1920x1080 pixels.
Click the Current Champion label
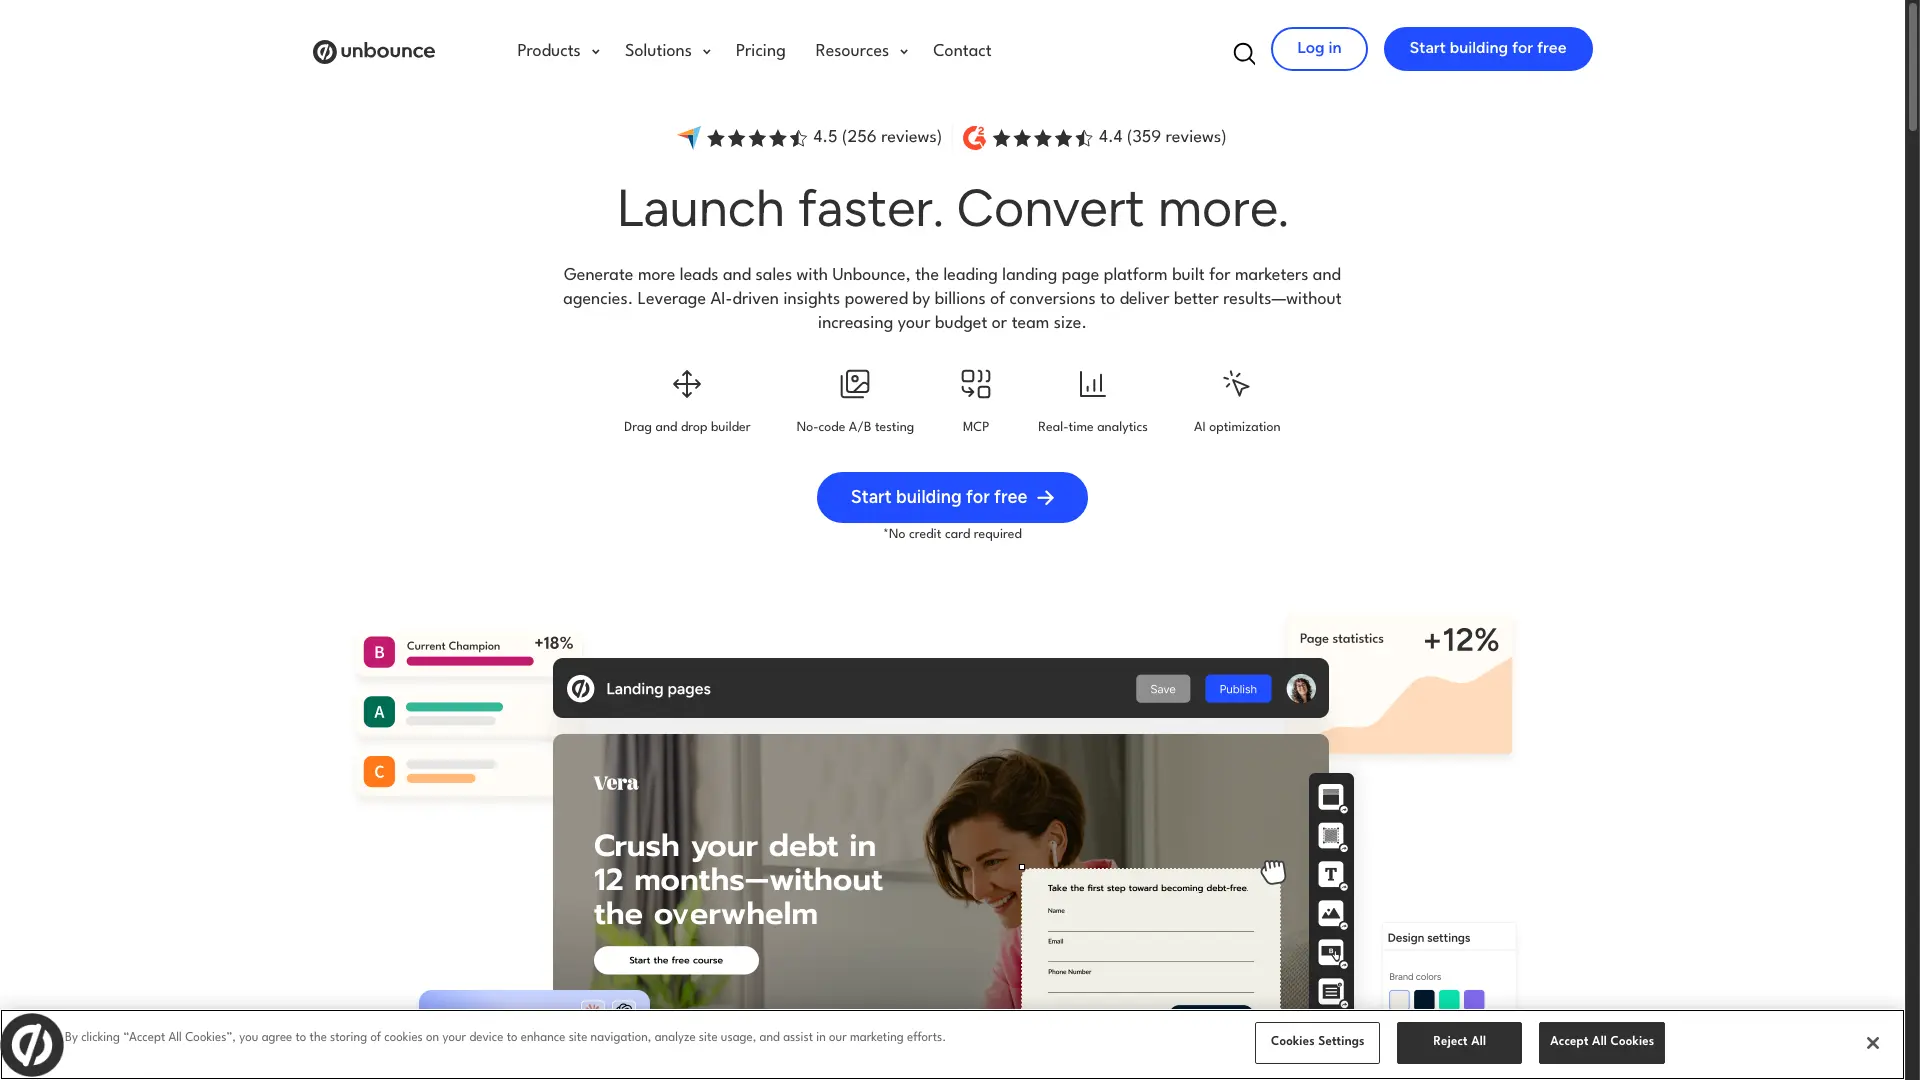[453, 646]
